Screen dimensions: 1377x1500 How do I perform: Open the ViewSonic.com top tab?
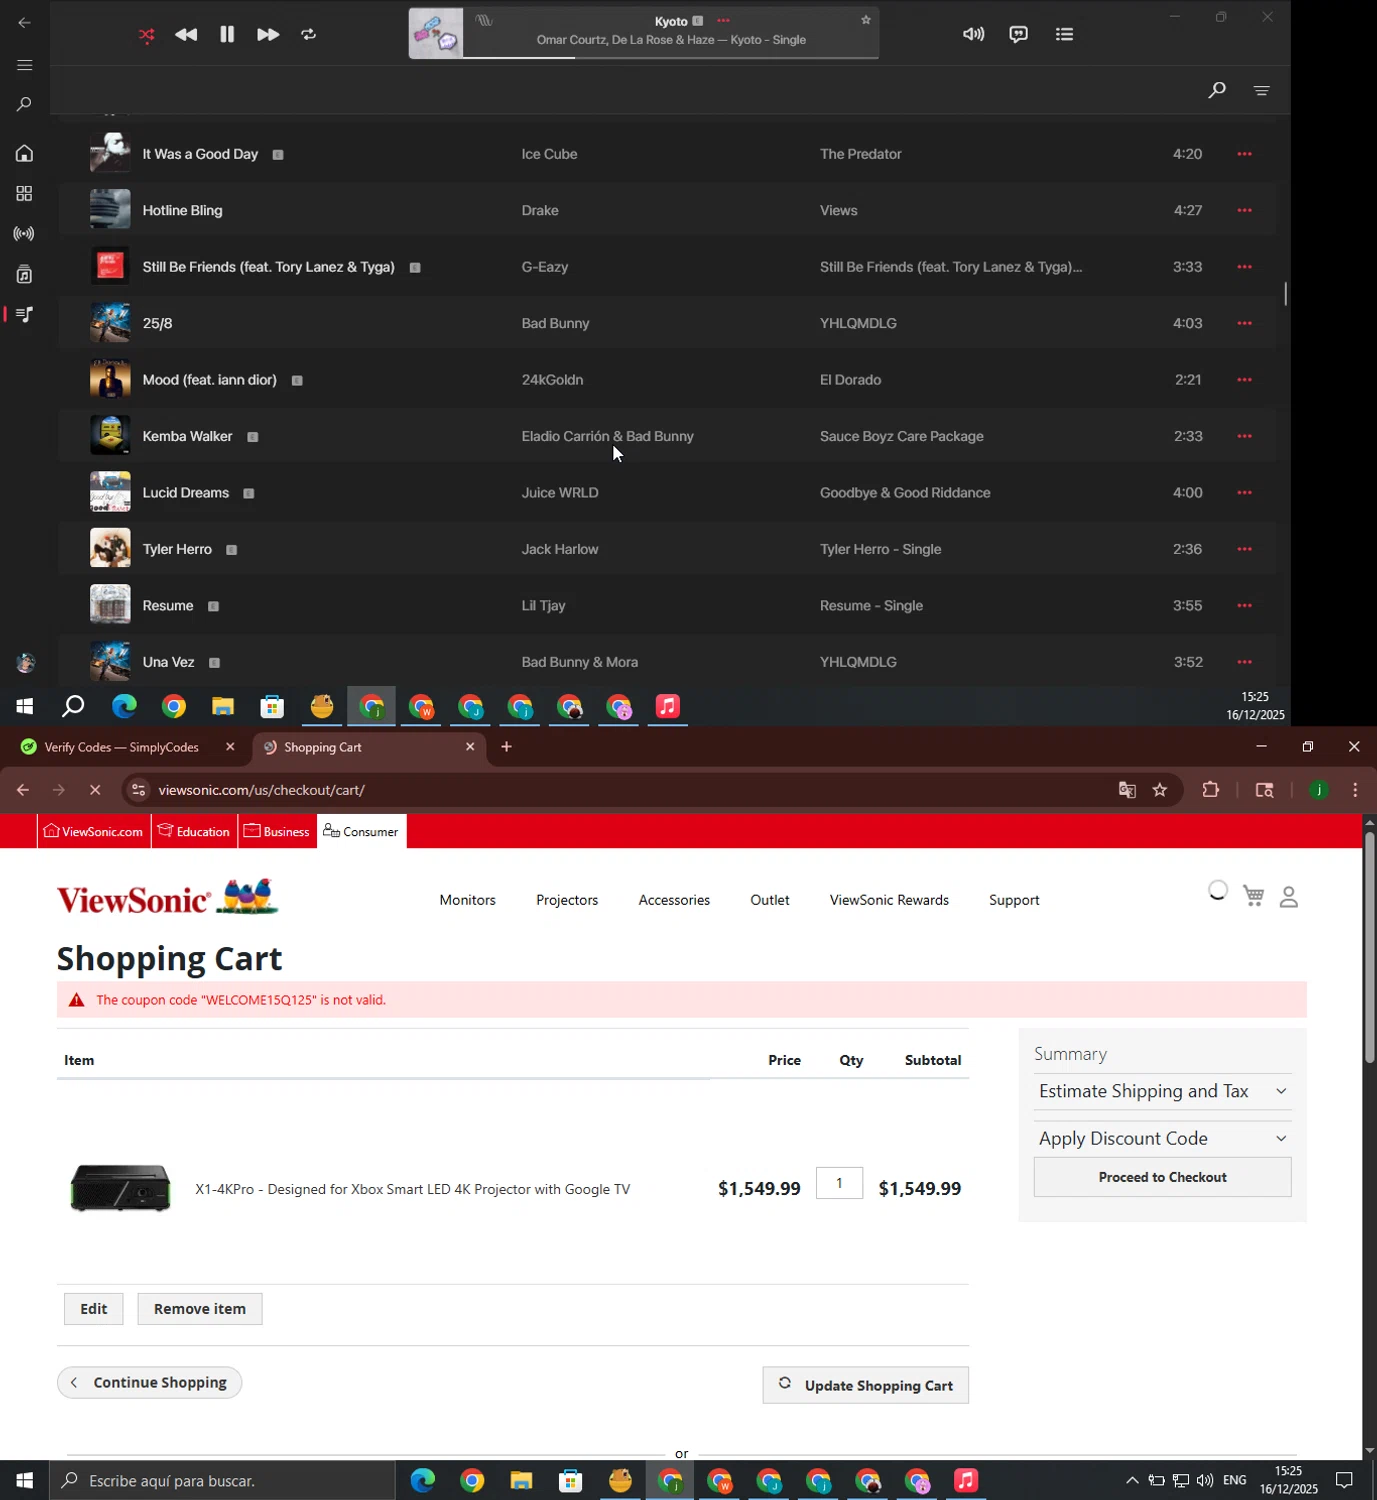tap(94, 831)
